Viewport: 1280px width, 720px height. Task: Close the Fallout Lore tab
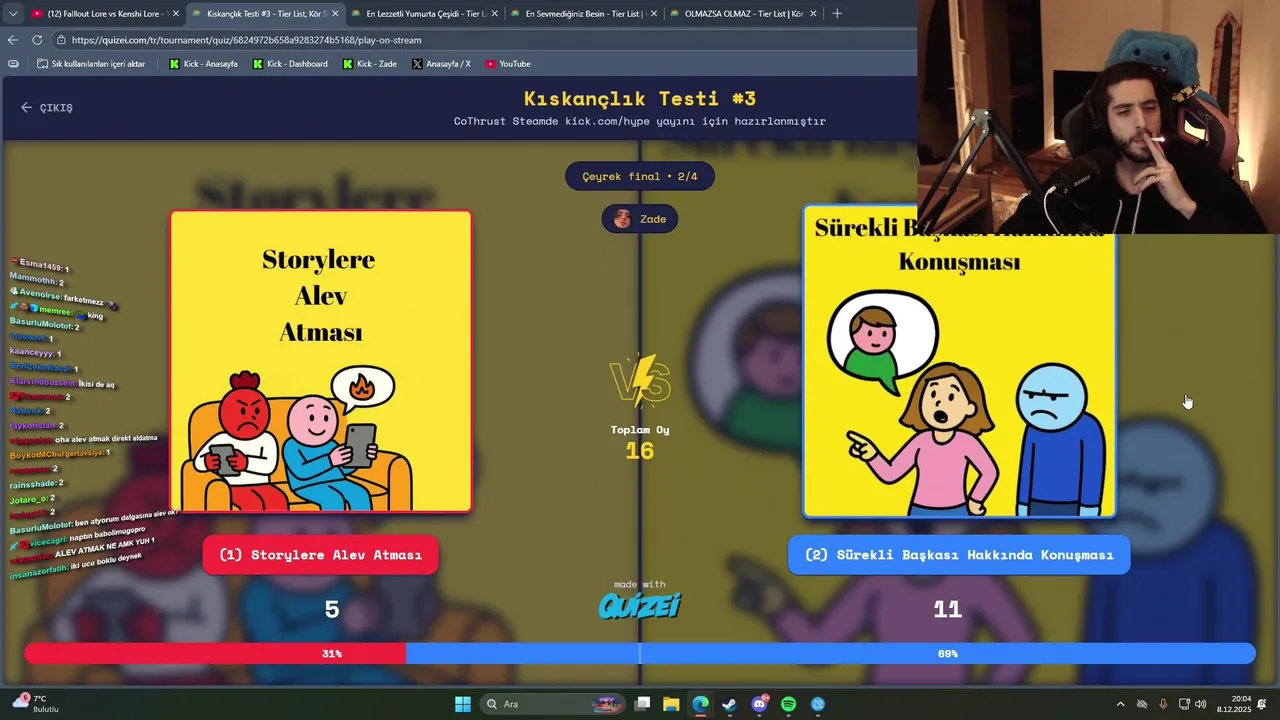[176, 13]
